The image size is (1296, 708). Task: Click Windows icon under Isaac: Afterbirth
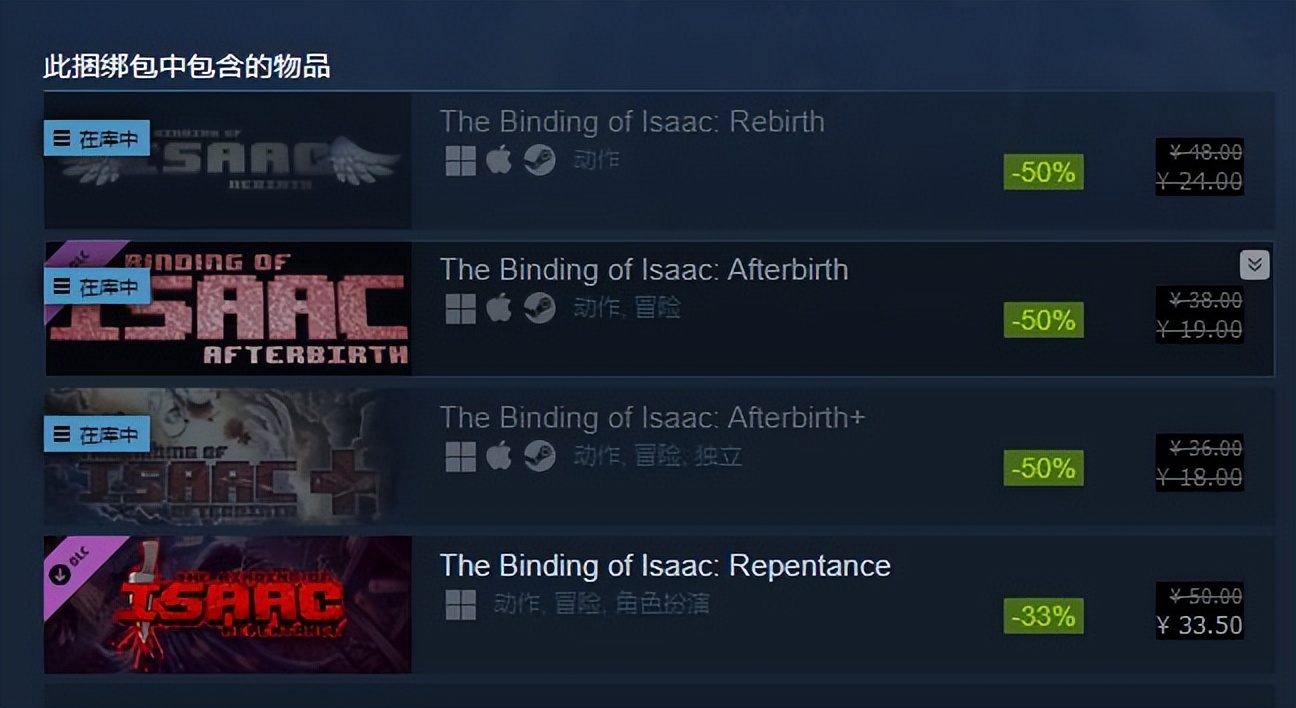[x=460, y=309]
